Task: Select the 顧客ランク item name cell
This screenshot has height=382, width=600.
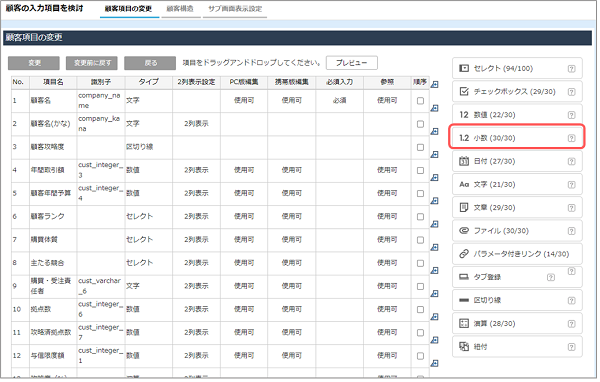Action: click(x=53, y=216)
